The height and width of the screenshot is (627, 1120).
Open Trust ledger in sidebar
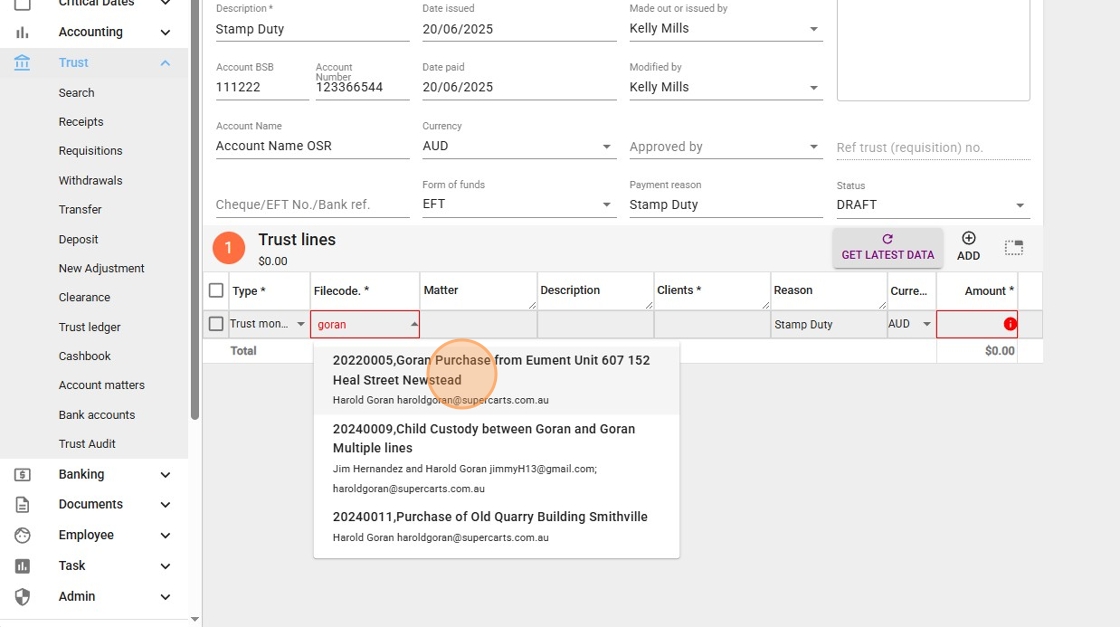click(x=89, y=327)
